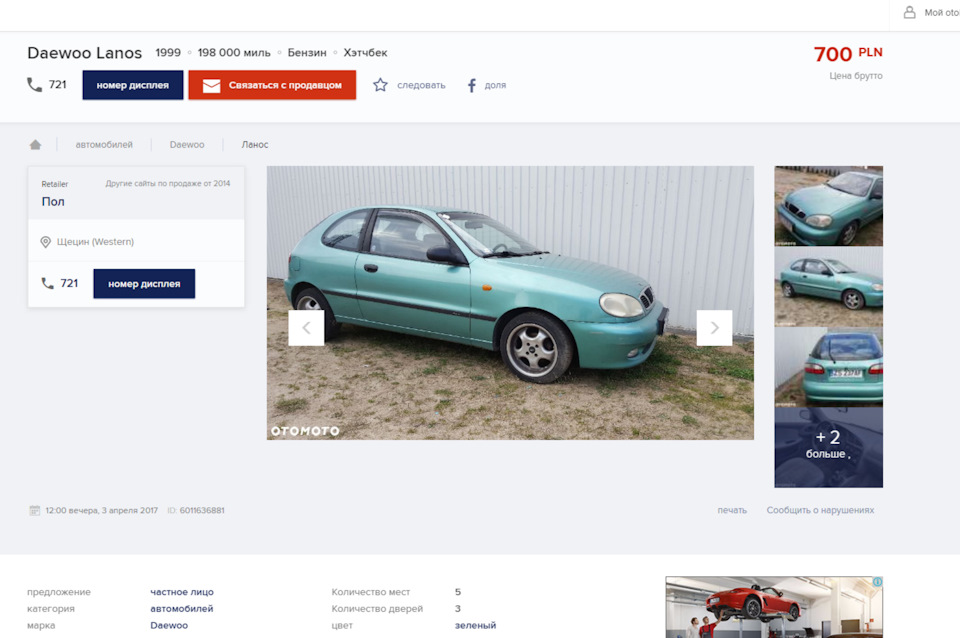Open '+2 больше' additional photos thumbnail
This screenshot has width=960, height=638.
pos(828,448)
